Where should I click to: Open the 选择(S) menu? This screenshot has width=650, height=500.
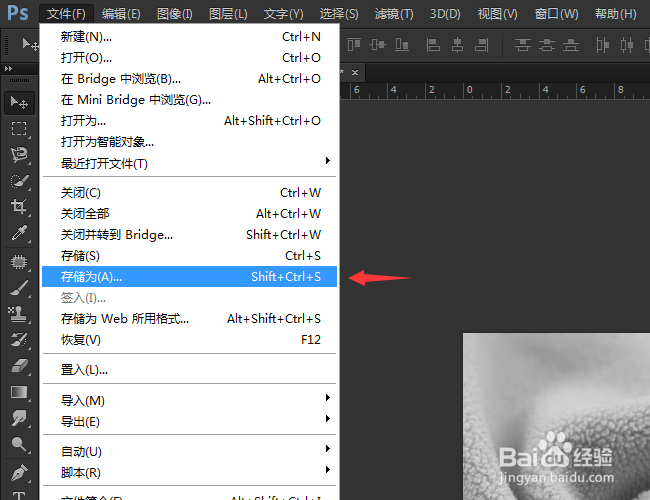(339, 14)
